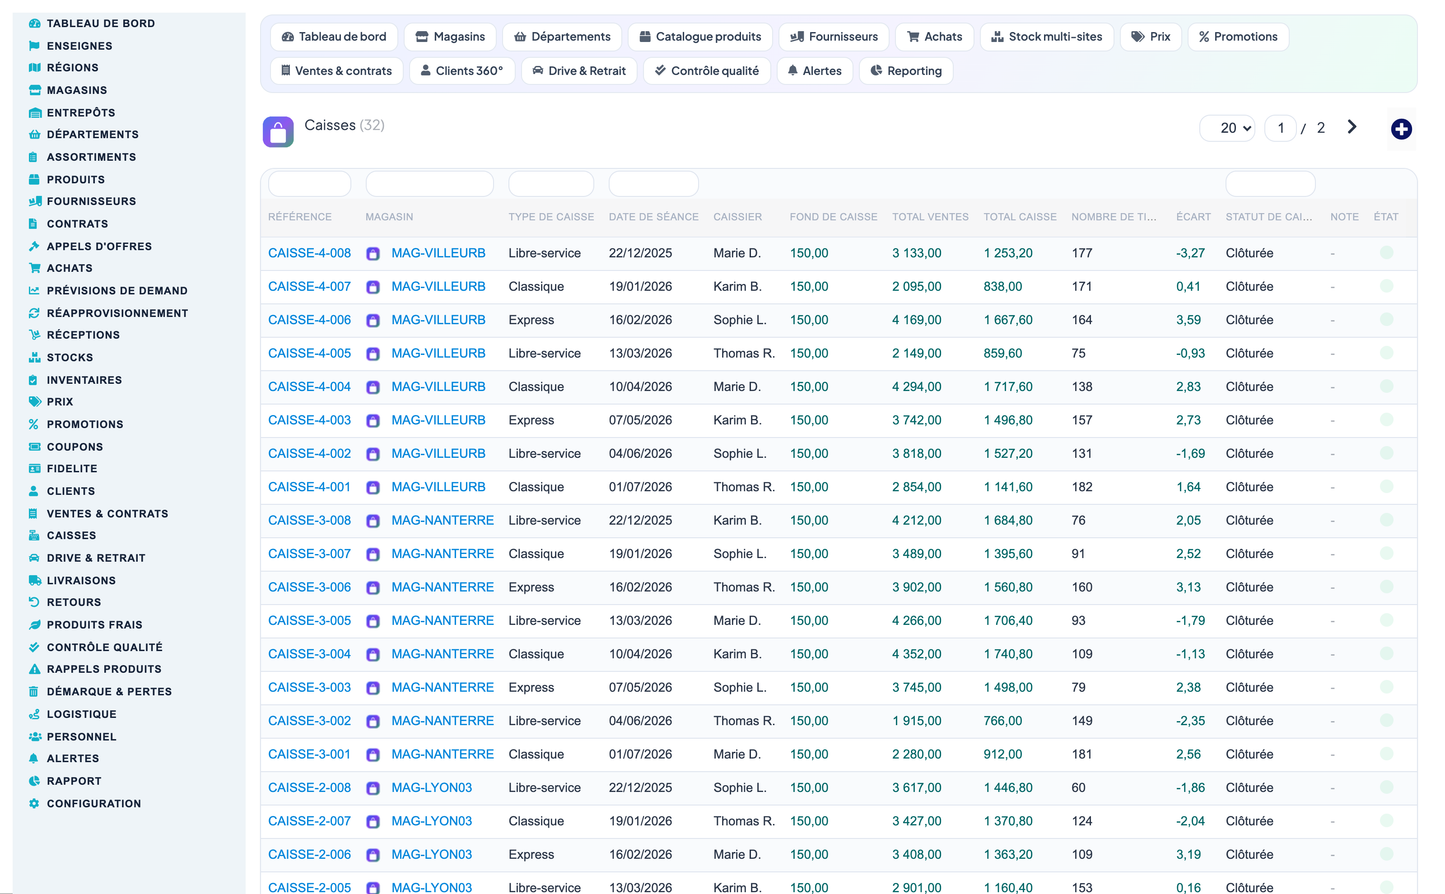Toggle état indicator for CAISSE-4-005
Viewport: 1445px width, 894px height.
[1386, 353]
